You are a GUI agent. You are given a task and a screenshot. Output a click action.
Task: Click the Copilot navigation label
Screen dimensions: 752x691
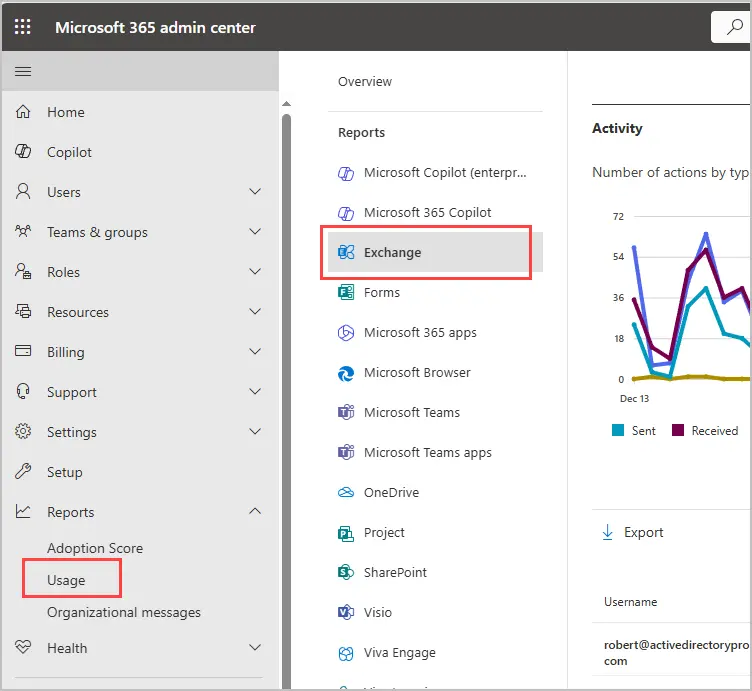pyautogui.click(x=70, y=152)
